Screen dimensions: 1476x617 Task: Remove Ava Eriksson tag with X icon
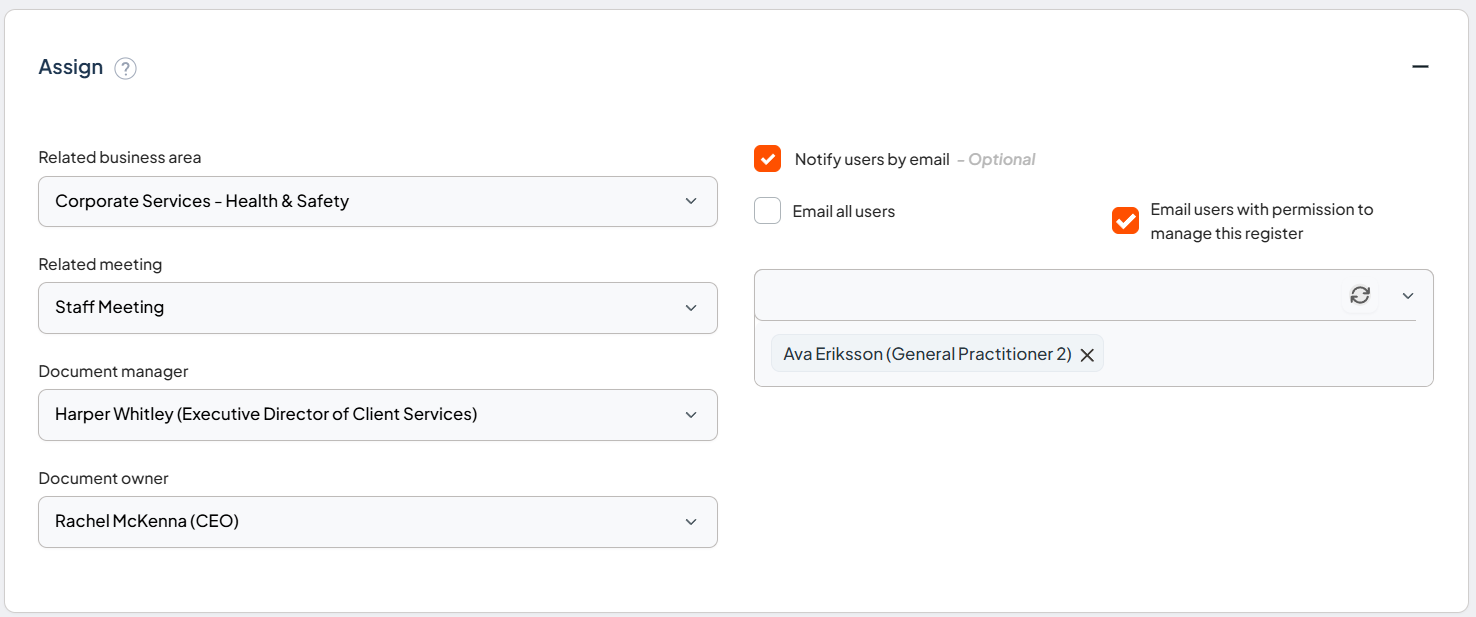(1087, 355)
